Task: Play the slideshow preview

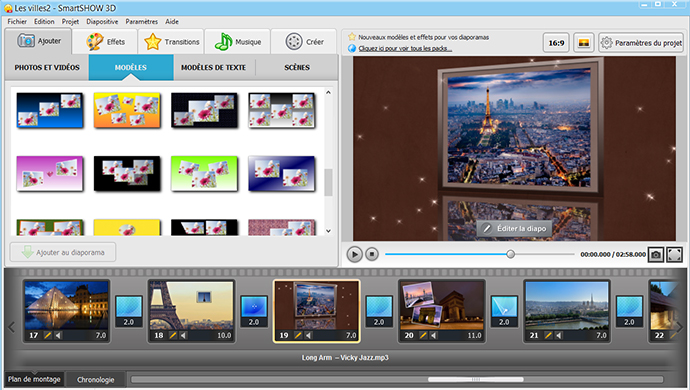Action: coord(354,254)
